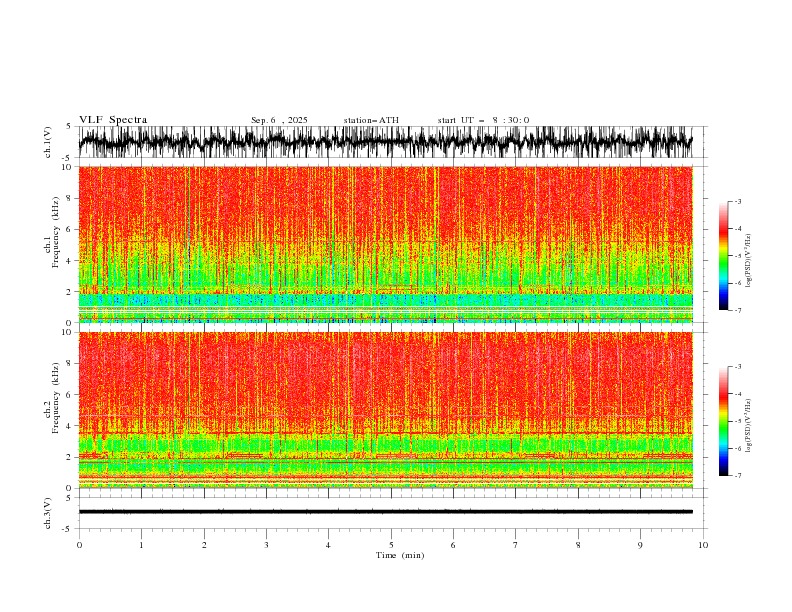Click time axis tick label "8"
Image resolution: width=792 pixels, height=612 pixels.
(578, 545)
